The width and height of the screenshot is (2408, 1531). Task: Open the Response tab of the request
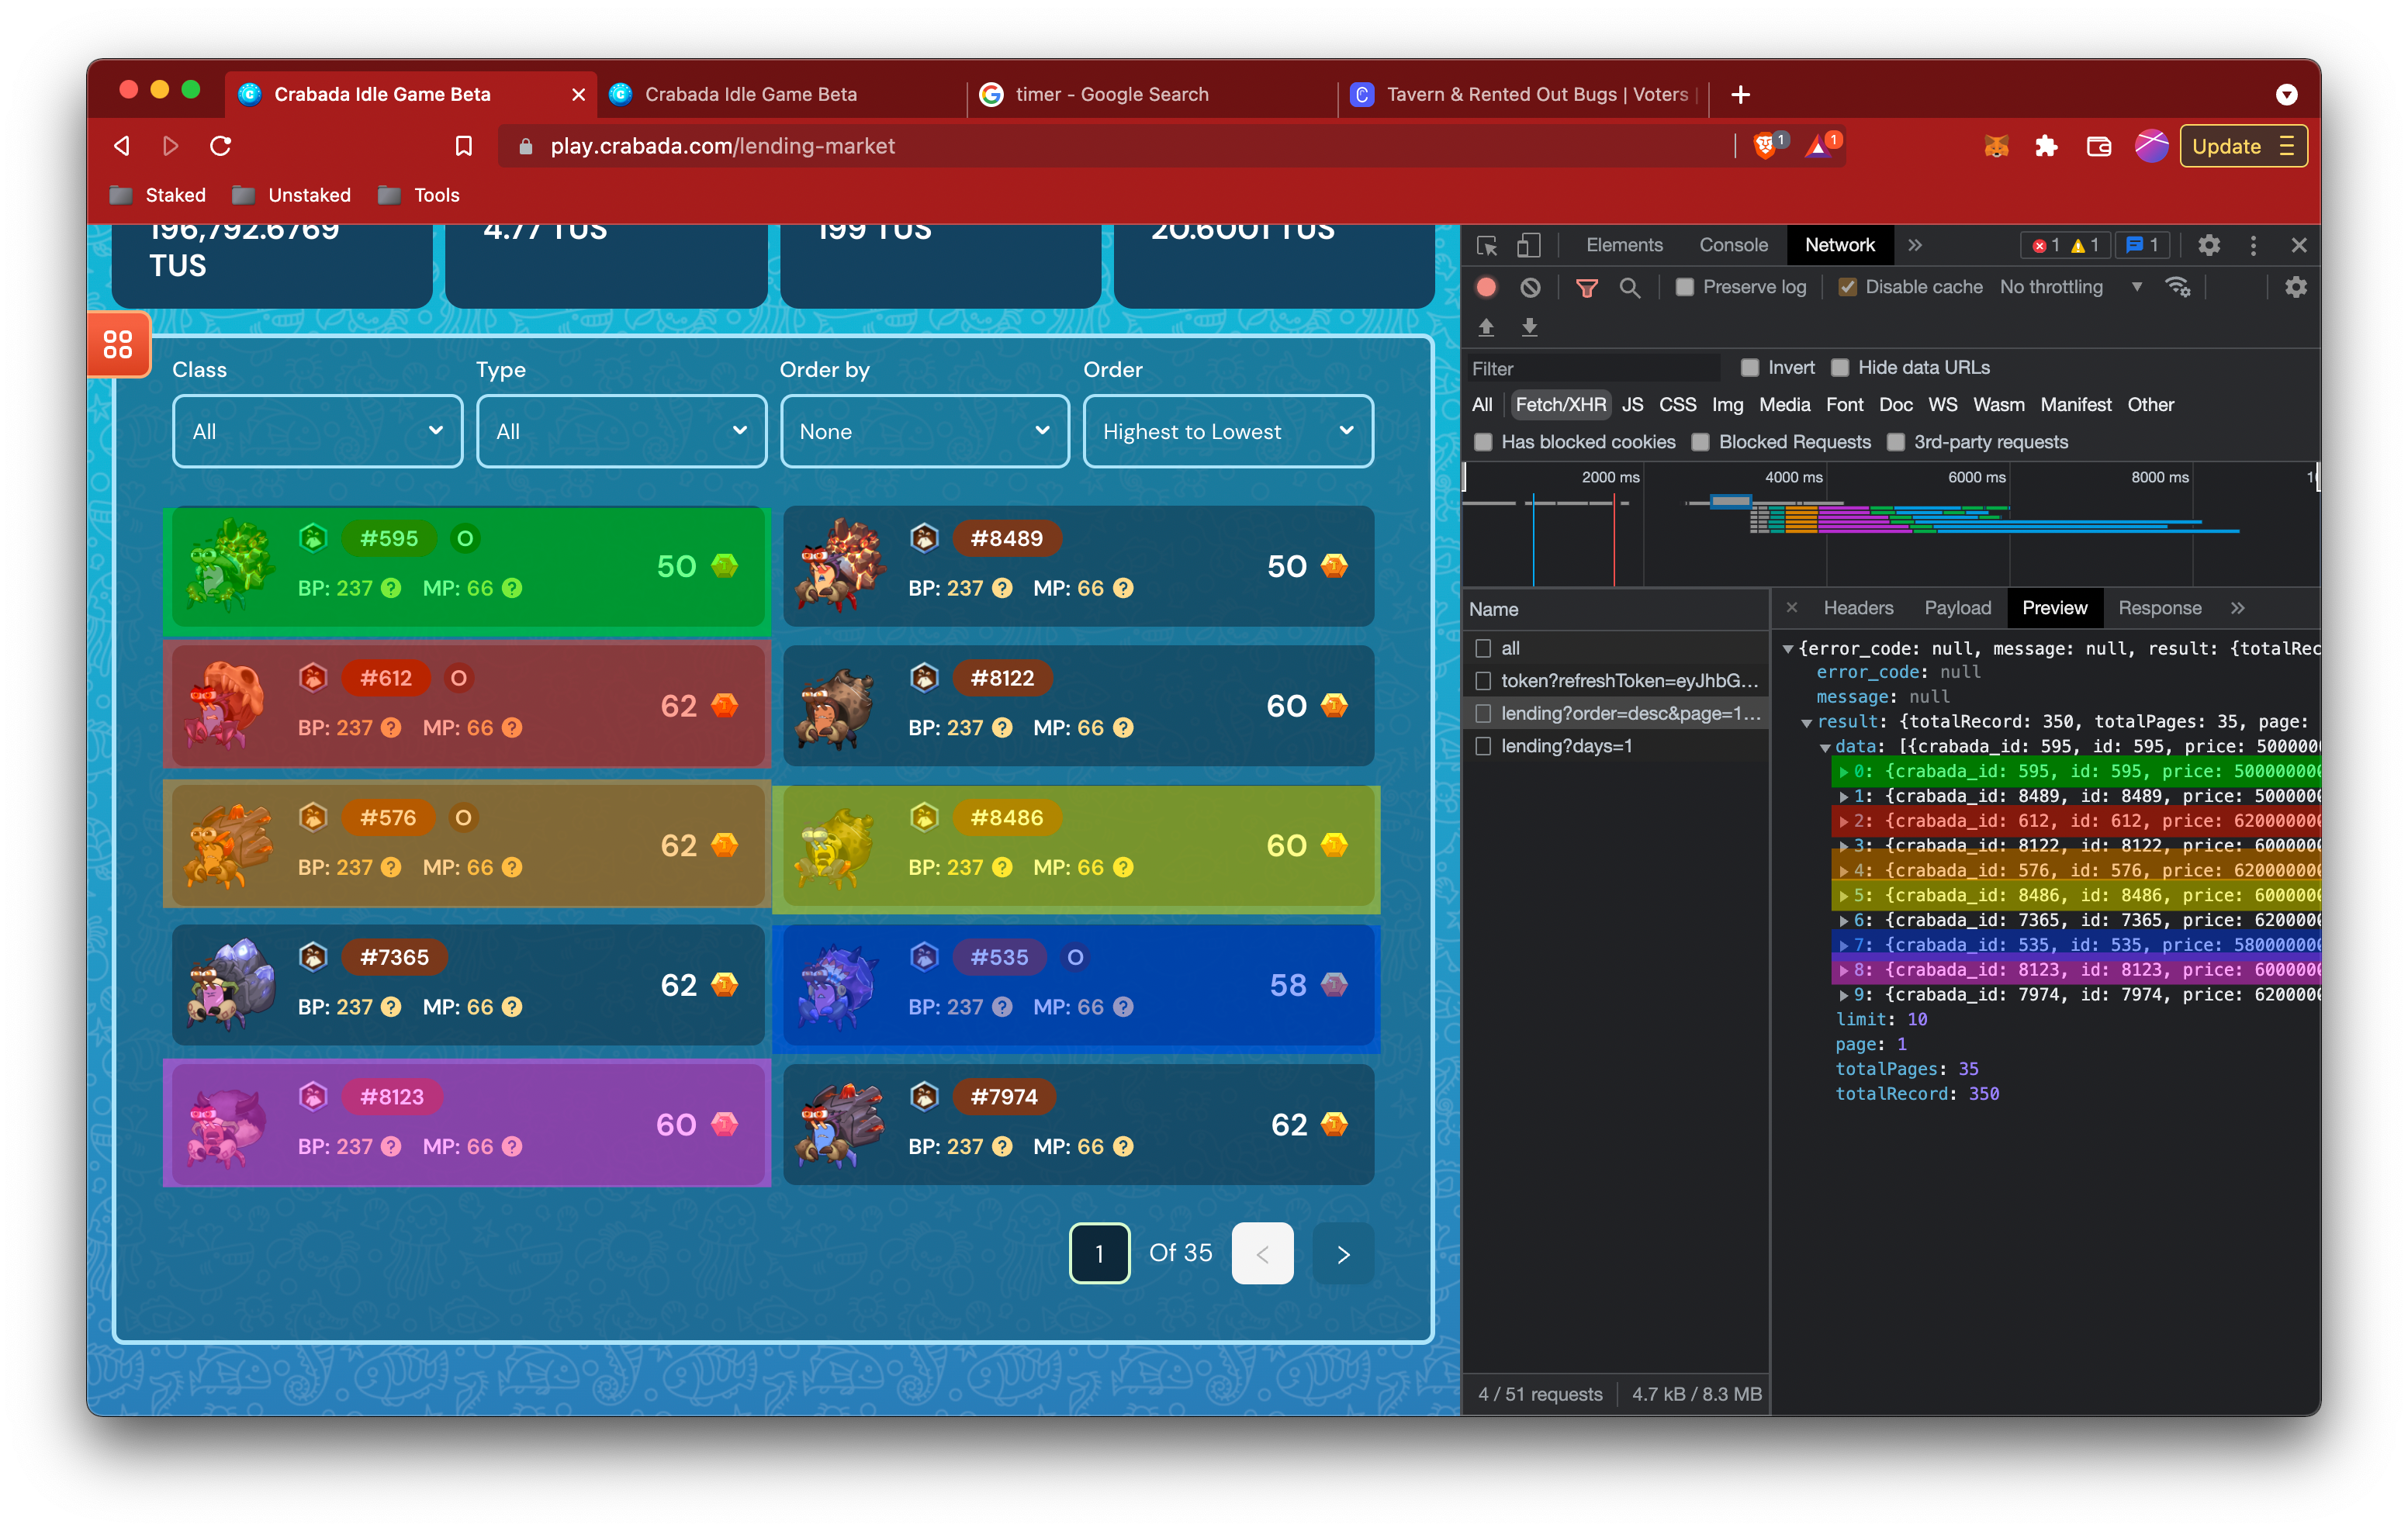(2159, 608)
